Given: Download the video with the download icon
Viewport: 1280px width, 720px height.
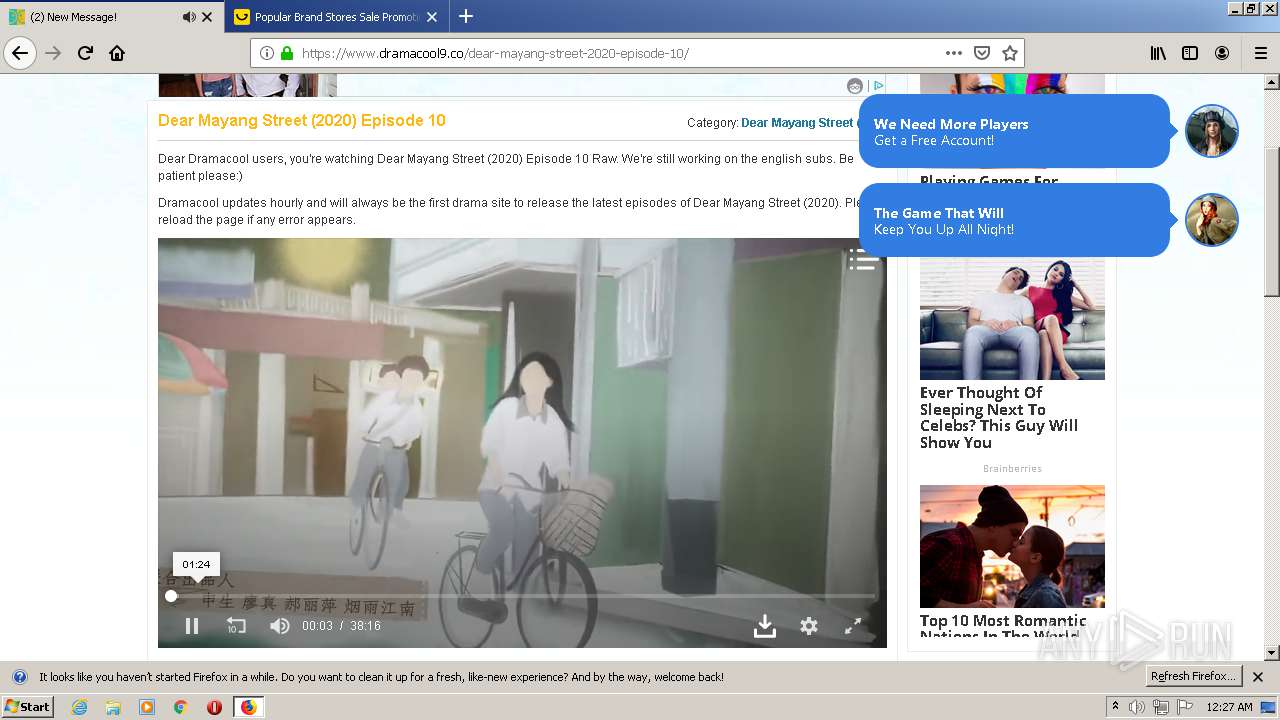Looking at the screenshot, I should (765, 626).
